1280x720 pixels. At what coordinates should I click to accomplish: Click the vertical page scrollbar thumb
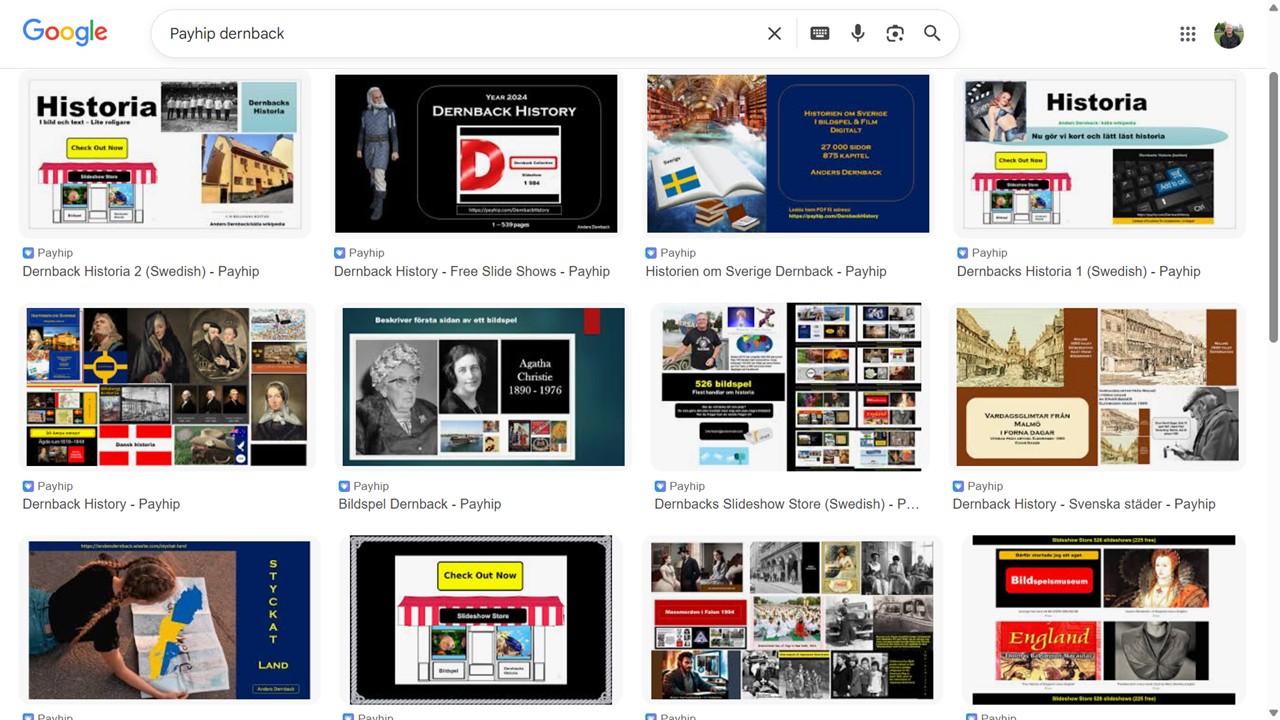1272,208
